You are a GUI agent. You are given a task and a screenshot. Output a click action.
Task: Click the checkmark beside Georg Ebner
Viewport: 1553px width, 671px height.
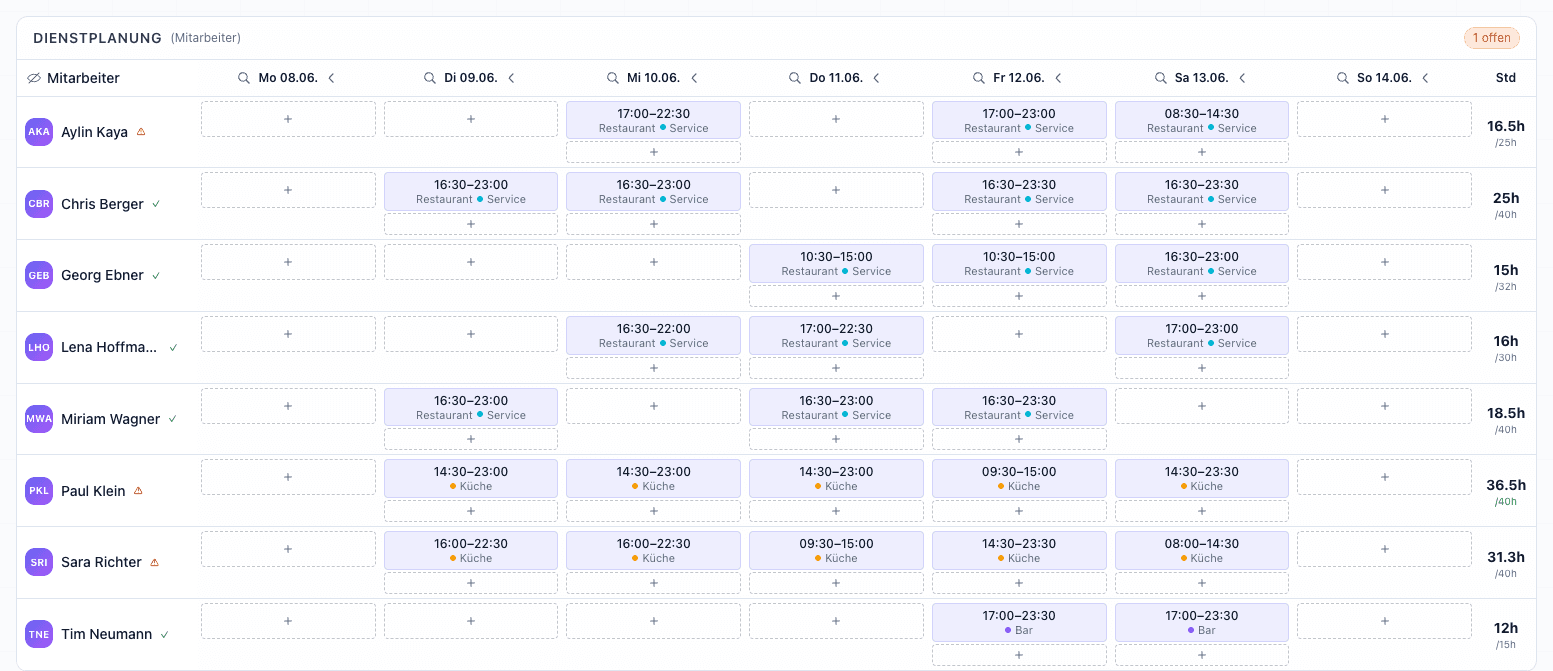point(156,275)
